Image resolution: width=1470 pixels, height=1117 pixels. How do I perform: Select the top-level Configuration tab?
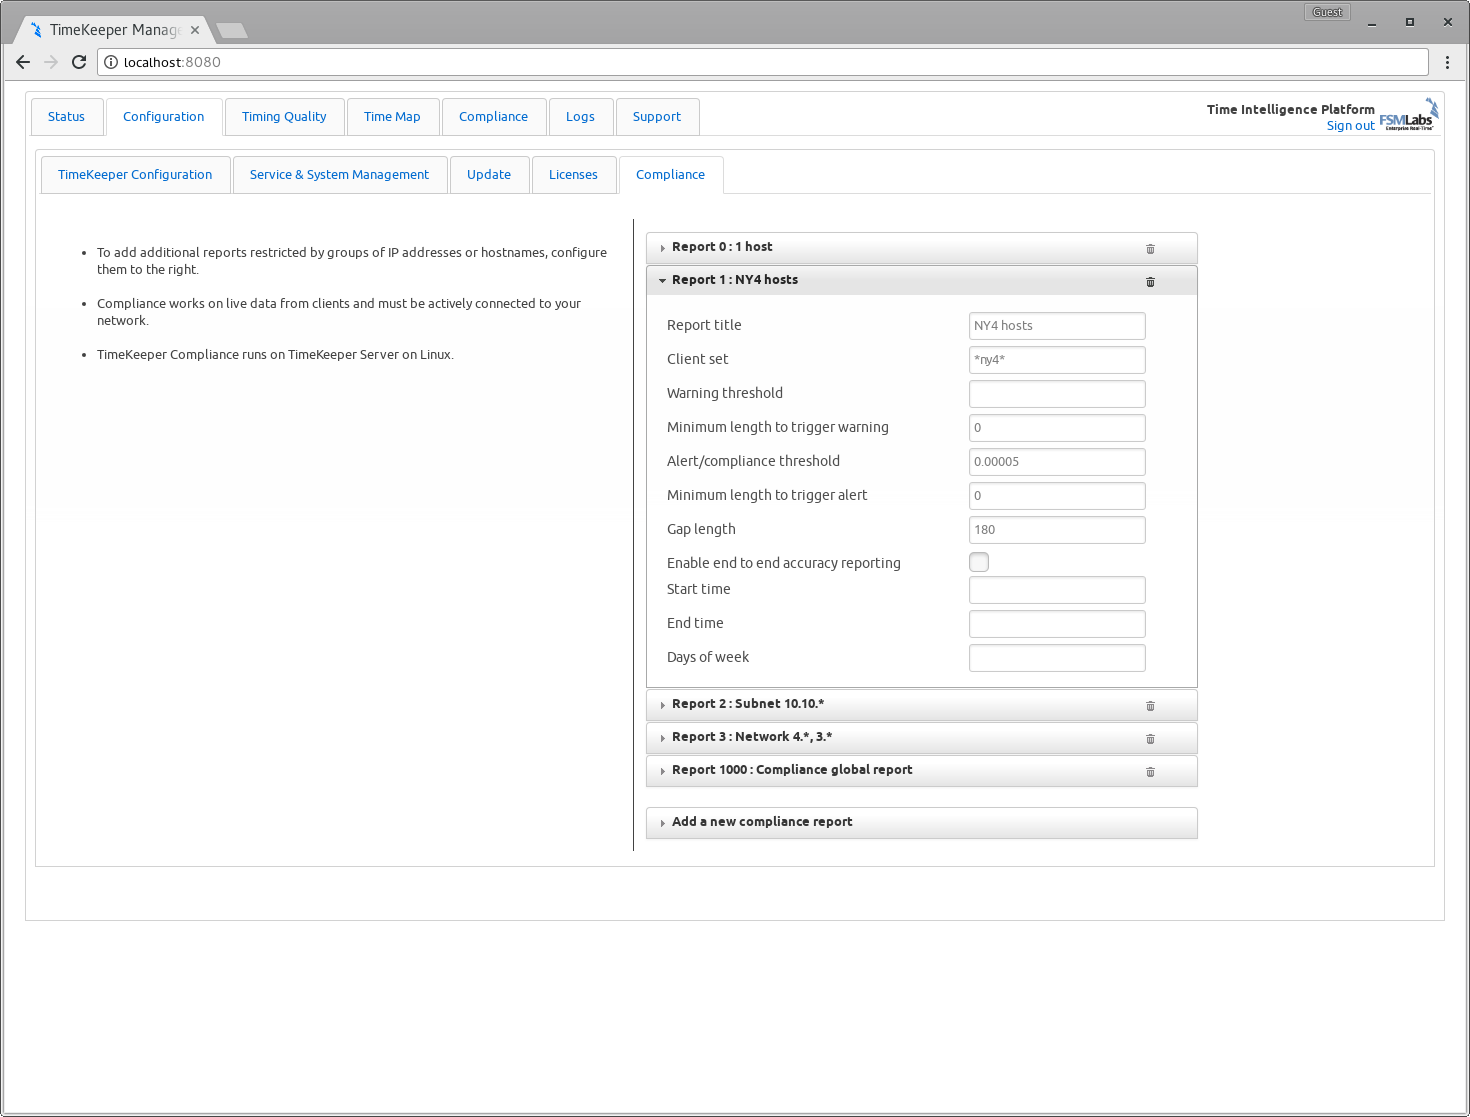tap(164, 117)
